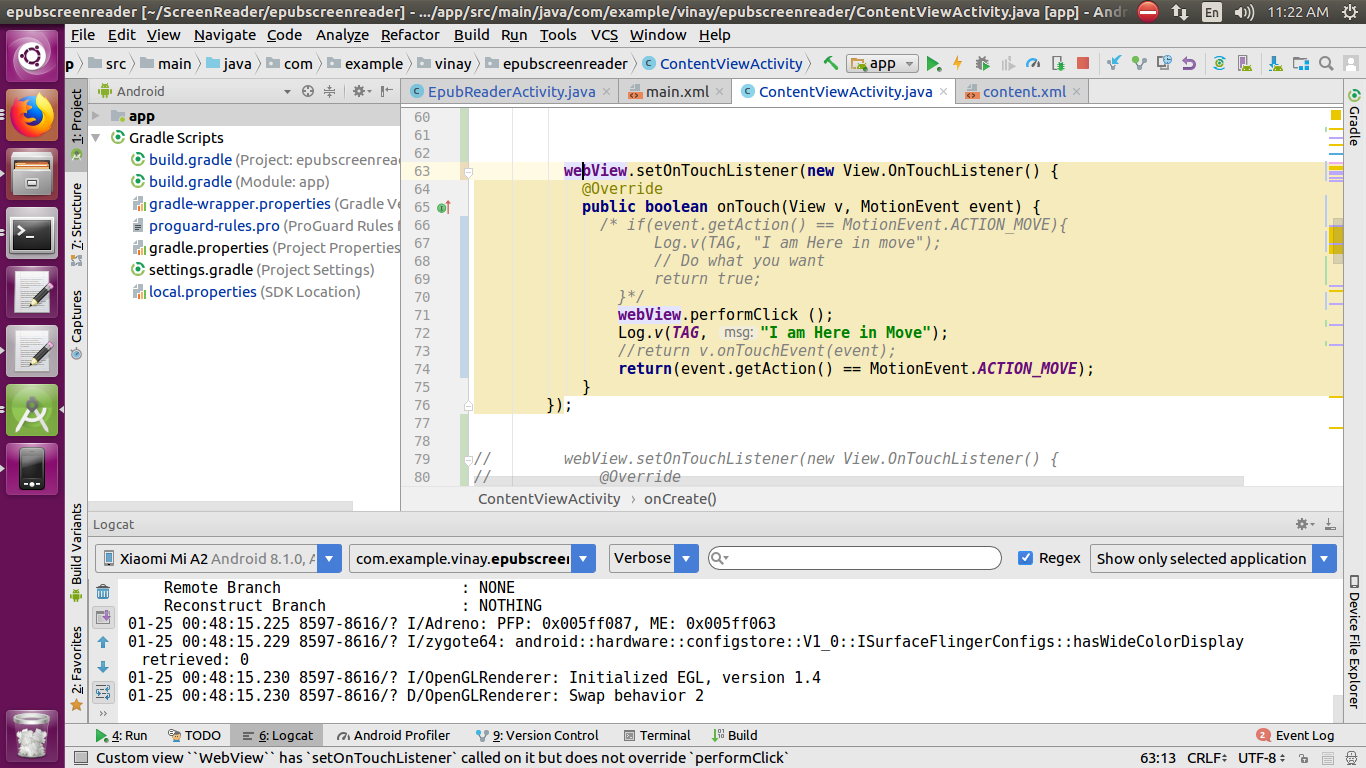Open the Terminal tool window button

point(657,735)
